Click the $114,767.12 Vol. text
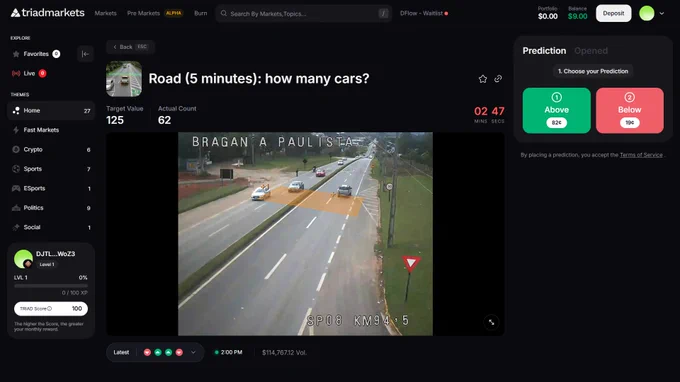Image resolution: width=680 pixels, height=382 pixels. click(x=284, y=353)
